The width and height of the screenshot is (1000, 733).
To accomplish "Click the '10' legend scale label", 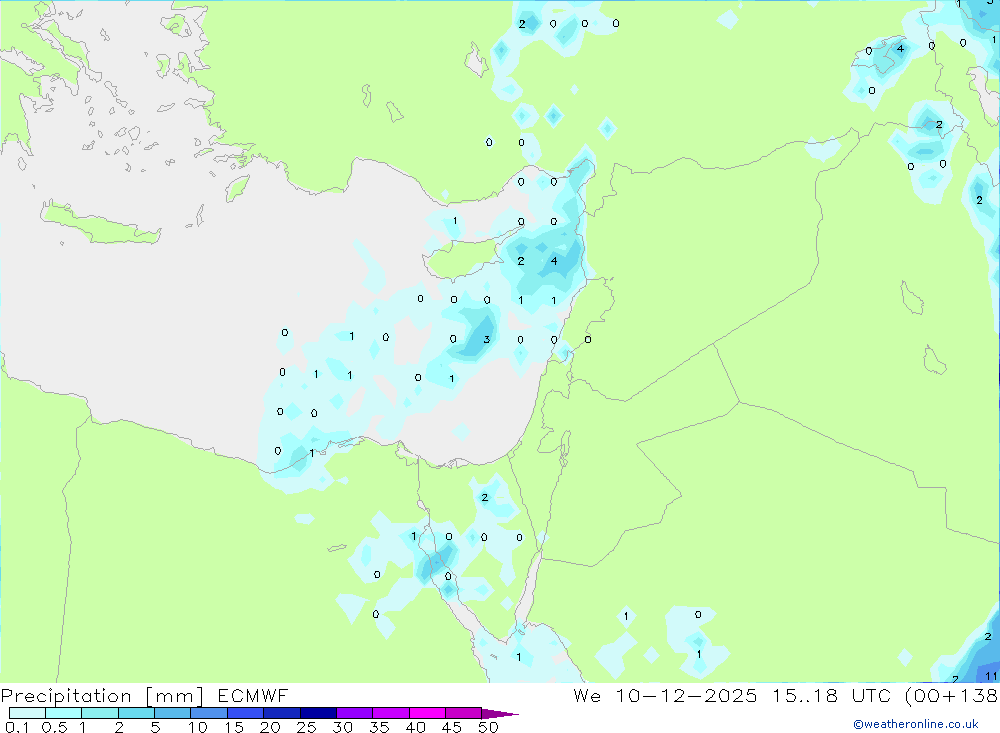I will [x=198, y=727].
